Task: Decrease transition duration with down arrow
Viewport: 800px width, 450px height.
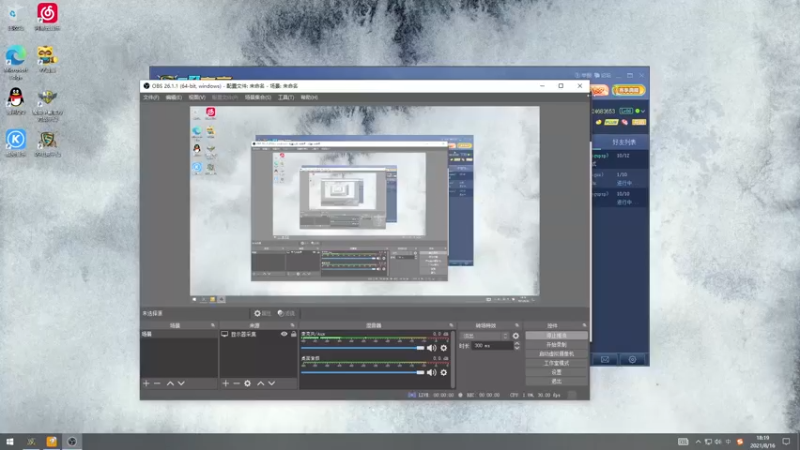Action: [x=517, y=348]
